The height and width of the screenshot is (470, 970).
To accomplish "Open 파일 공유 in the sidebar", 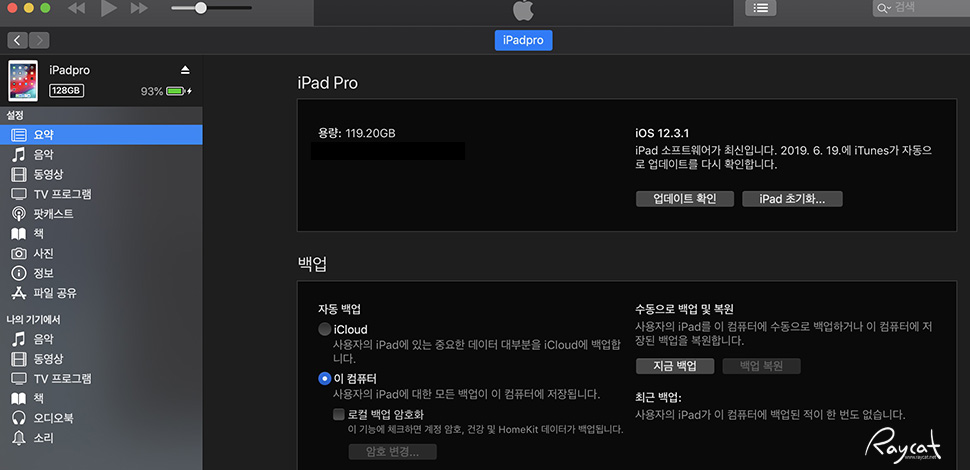I will pyautogui.click(x=101, y=293).
